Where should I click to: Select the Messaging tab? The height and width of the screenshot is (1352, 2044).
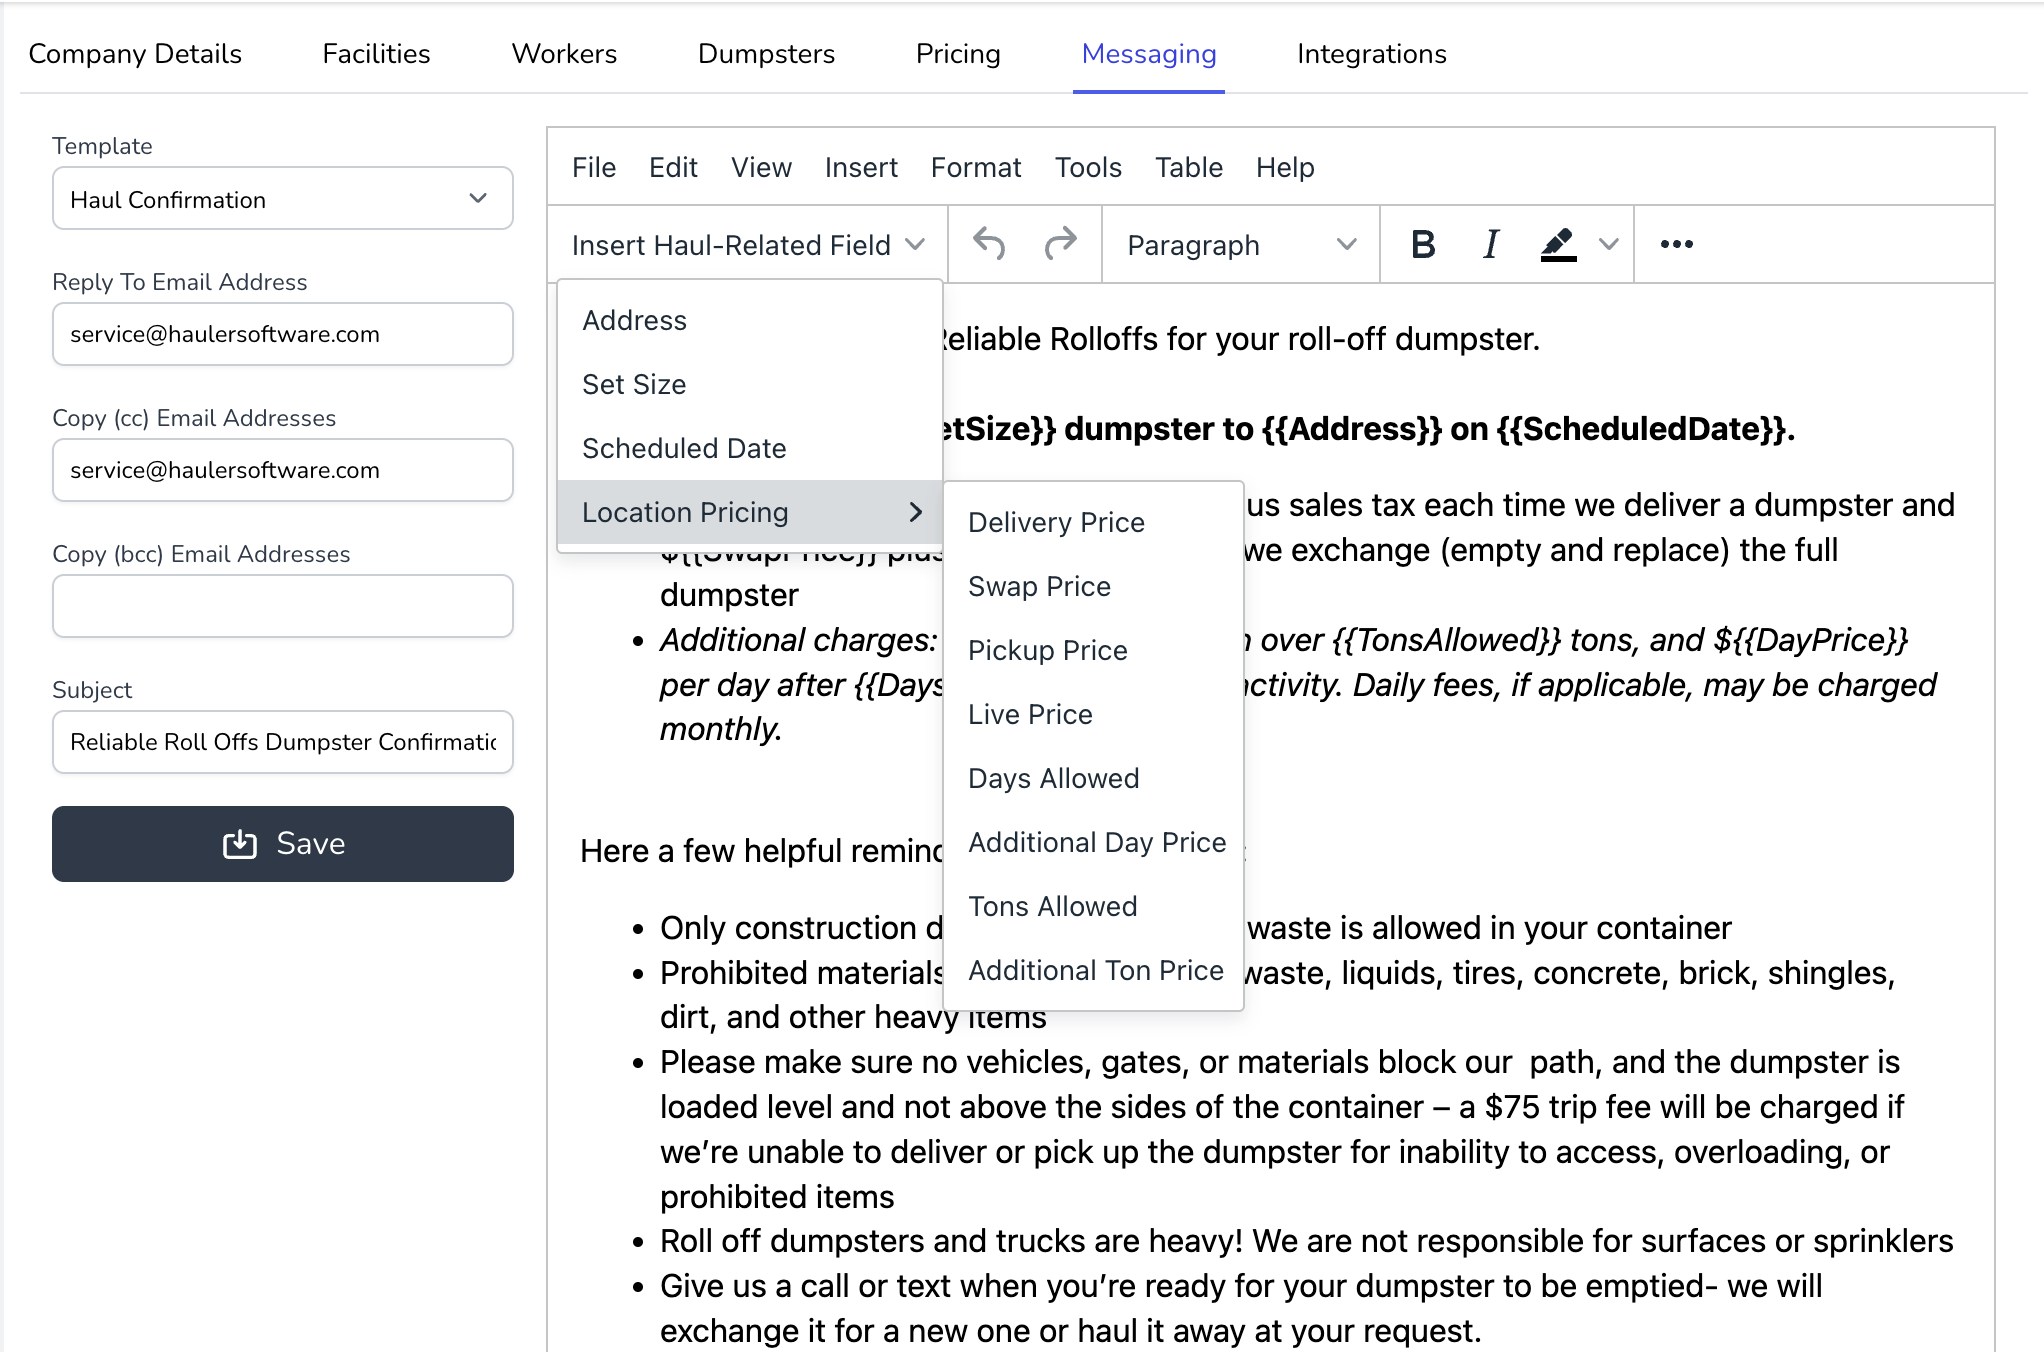[x=1149, y=53]
